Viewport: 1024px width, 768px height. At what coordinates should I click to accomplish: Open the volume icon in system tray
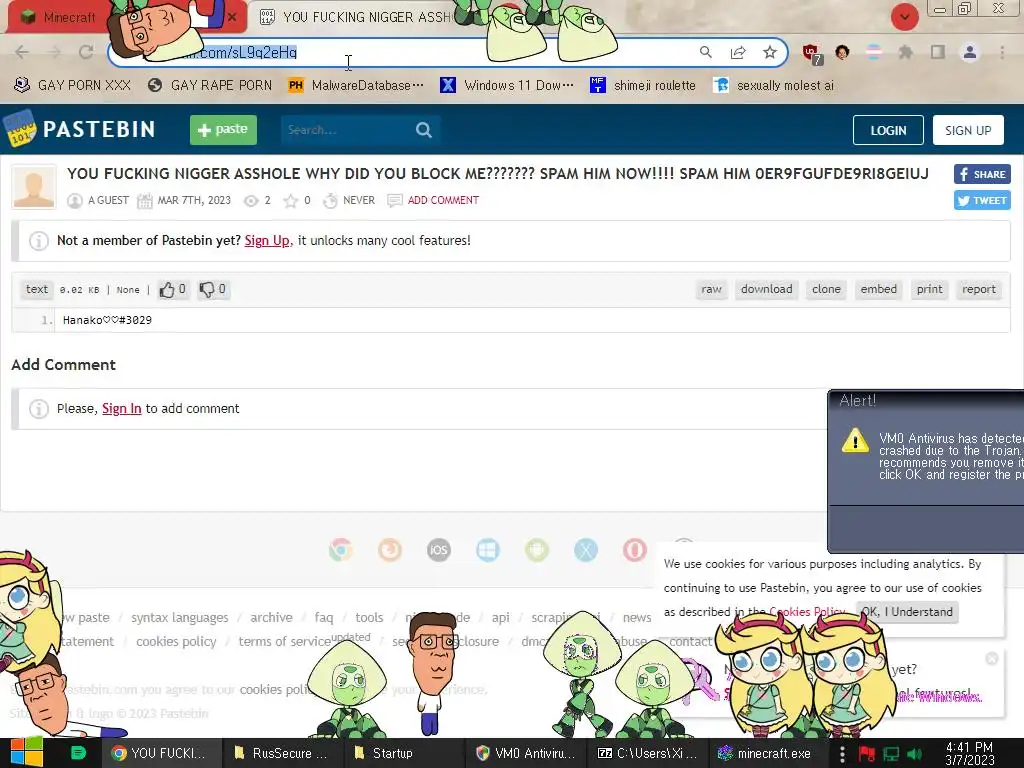tap(914, 754)
